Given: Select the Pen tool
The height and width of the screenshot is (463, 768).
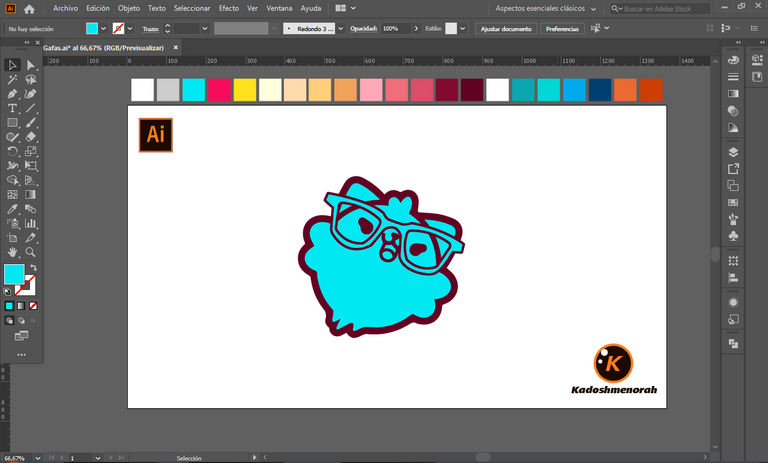Looking at the screenshot, I should click(12, 94).
